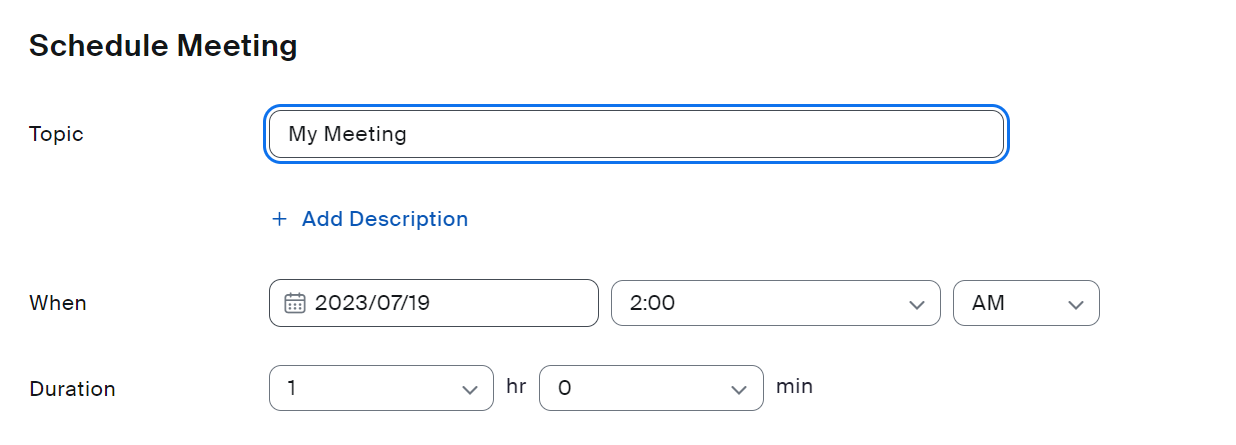Expand the duration hours dropdown showing 1

point(382,388)
